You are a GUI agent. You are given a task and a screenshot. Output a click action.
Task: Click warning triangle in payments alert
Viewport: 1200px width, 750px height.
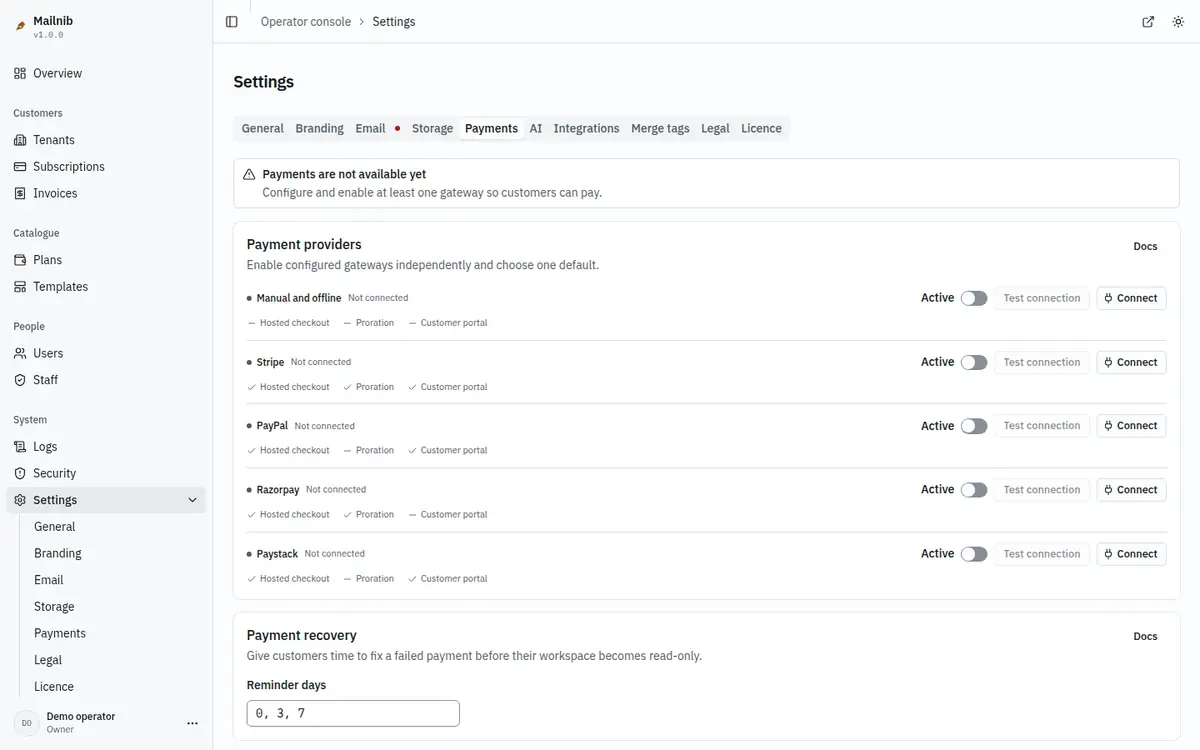tap(249, 174)
